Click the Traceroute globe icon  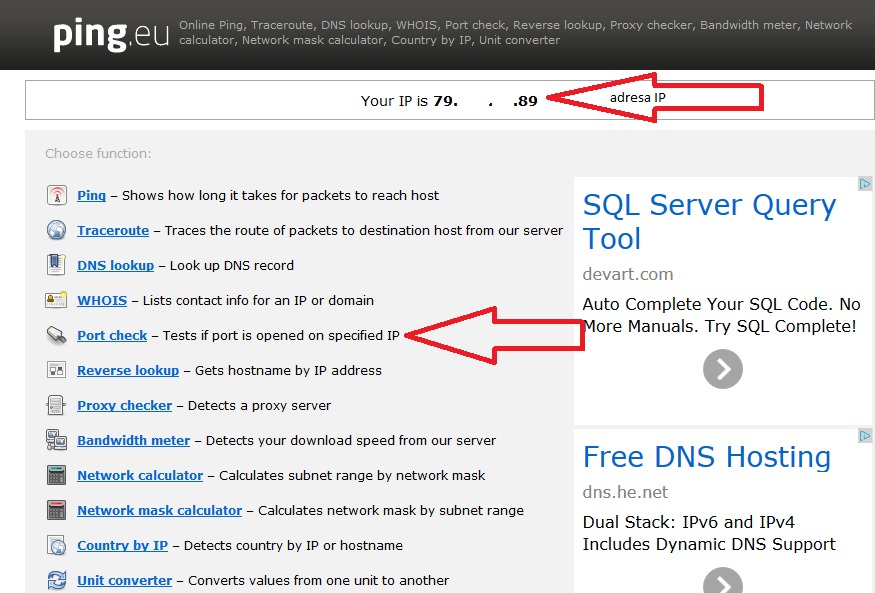click(x=57, y=230)
